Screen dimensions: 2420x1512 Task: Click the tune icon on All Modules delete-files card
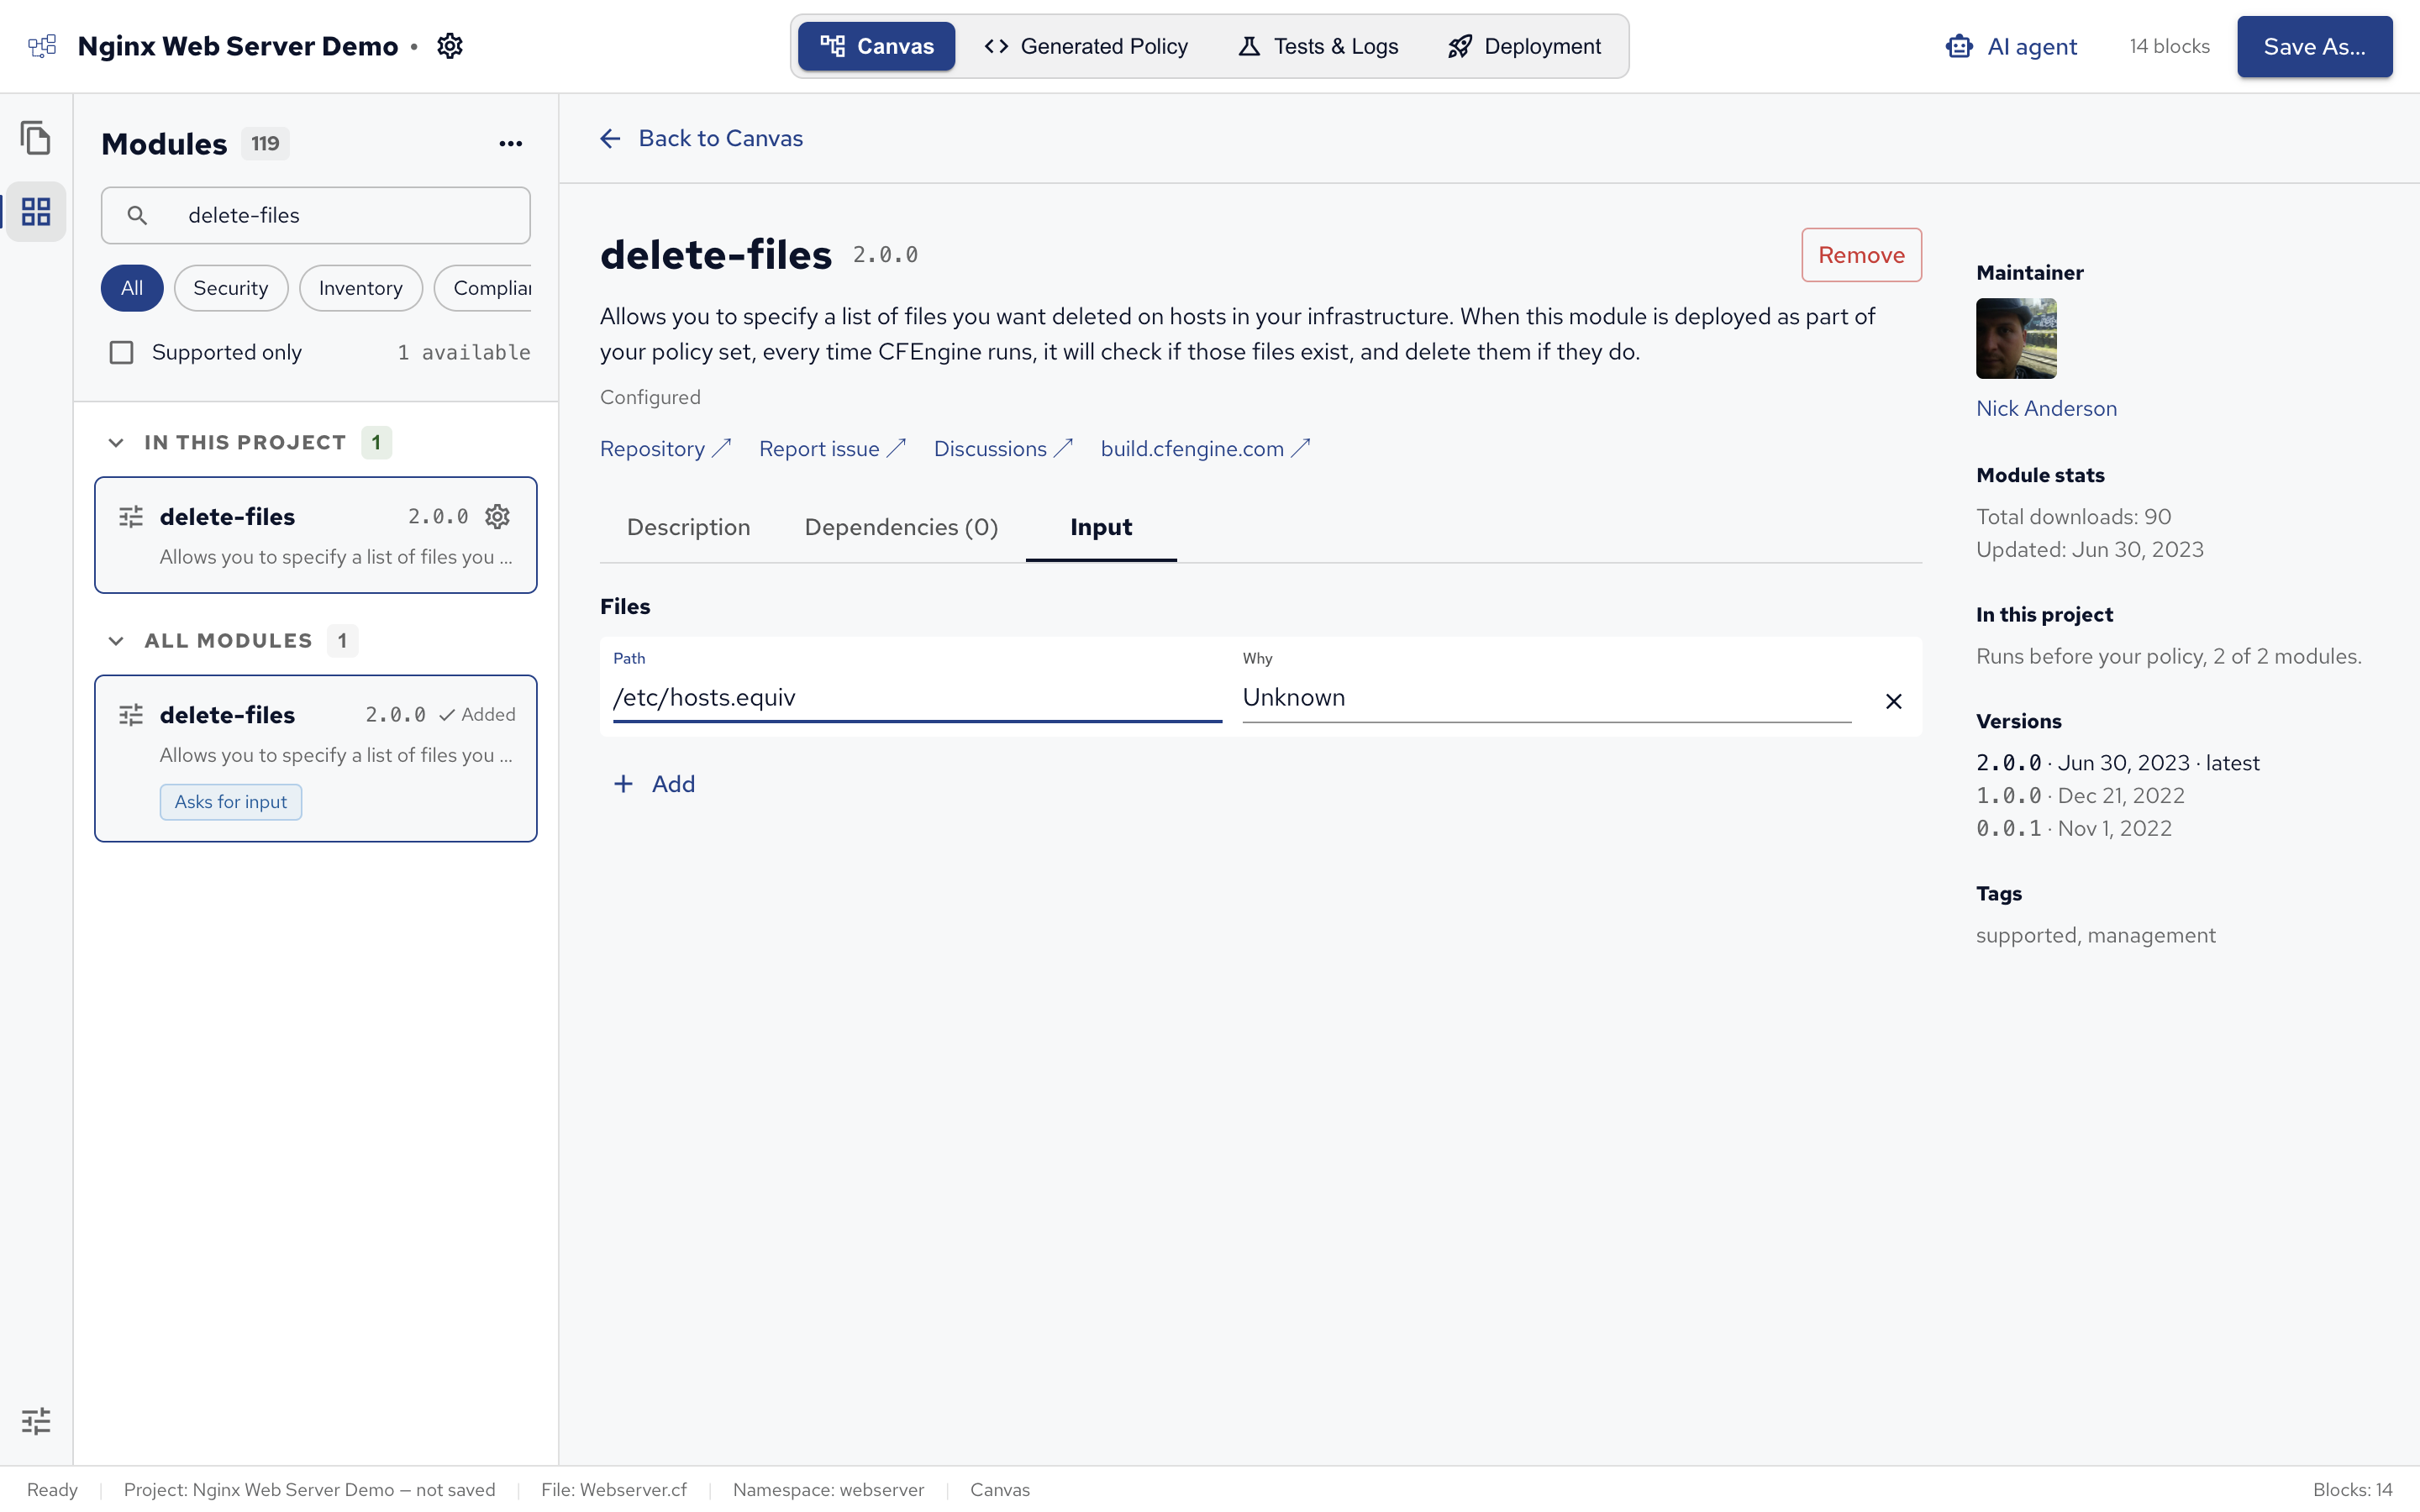131,714
